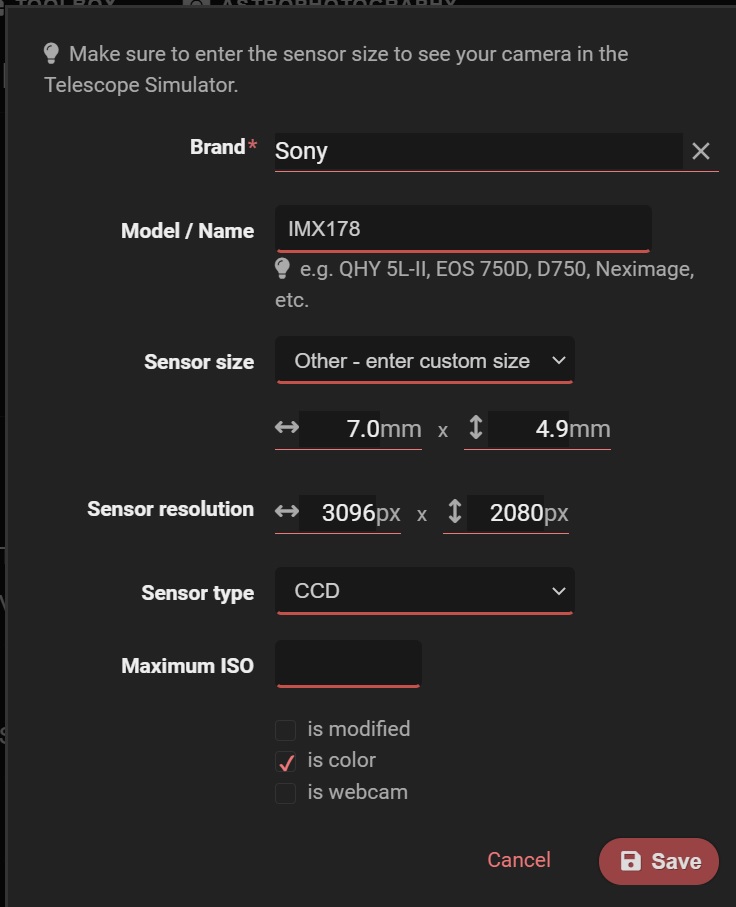Open the Sensor type dropdown showing CCD
Image resolution: width=736 pixels, height=907 pixels.
coord(424,590)
